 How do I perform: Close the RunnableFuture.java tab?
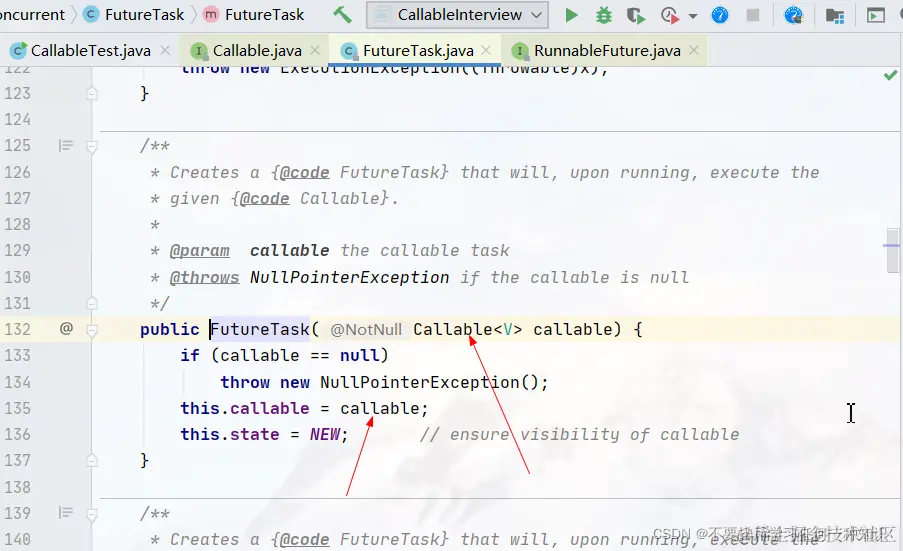tap(694, 50)
